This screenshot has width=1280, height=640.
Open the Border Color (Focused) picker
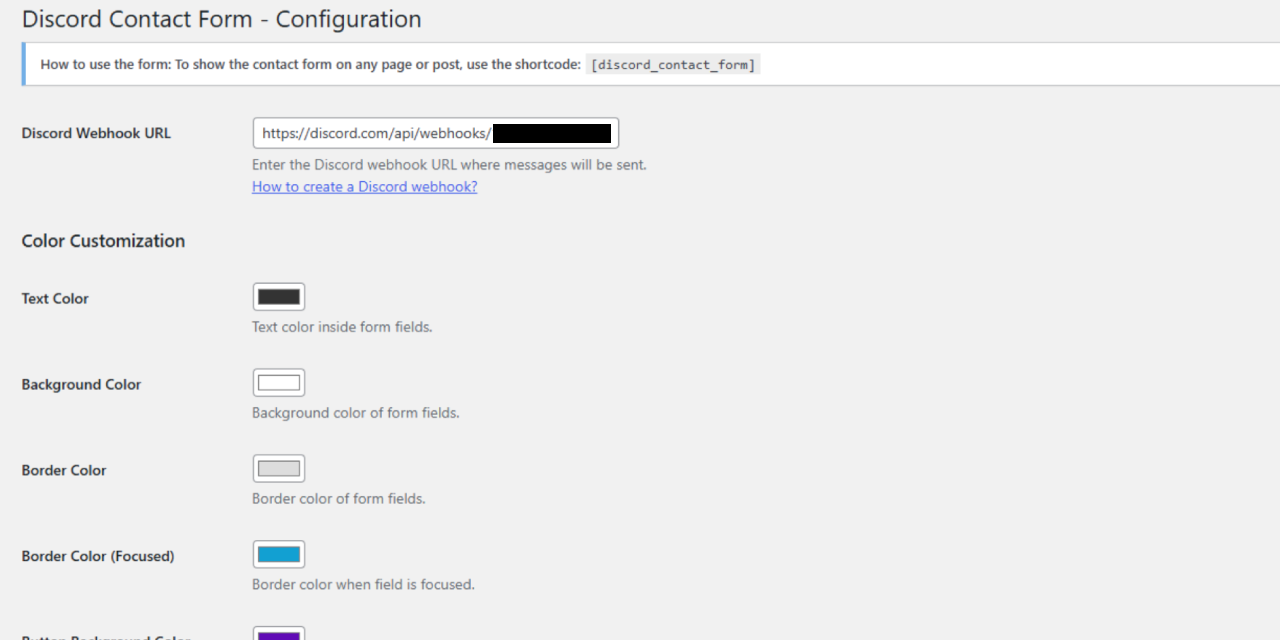278,553
